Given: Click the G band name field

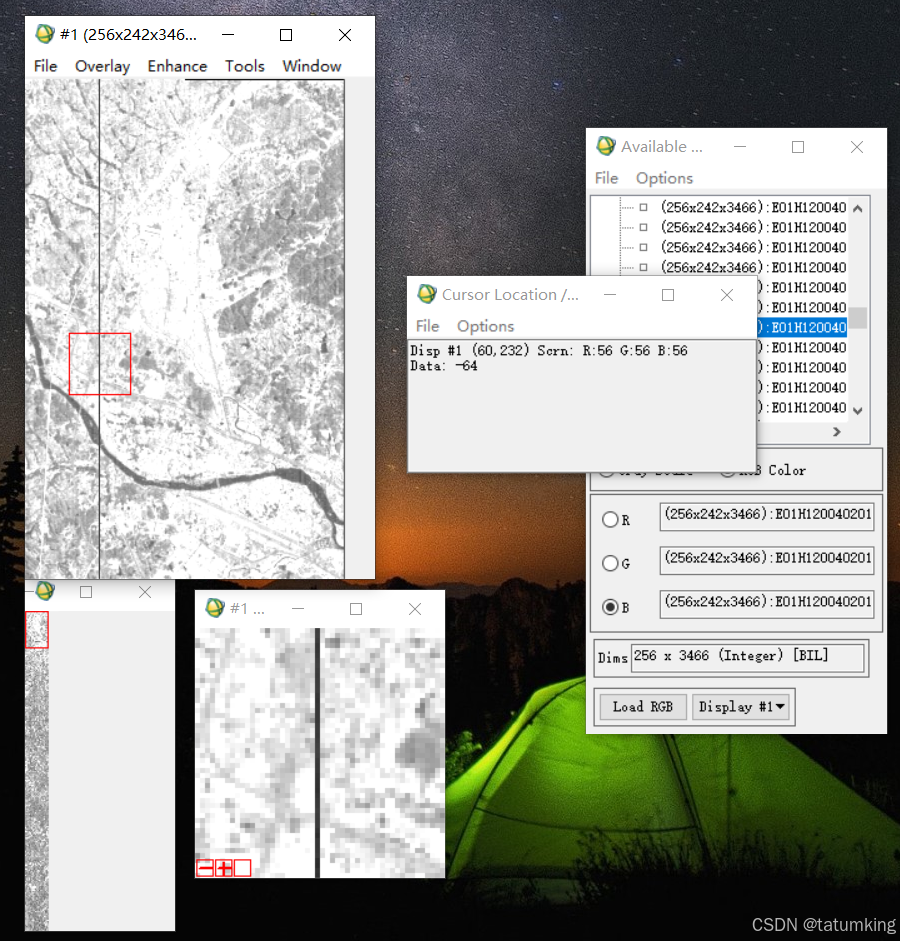Looking at the screenshot, I should click(767, 560).
